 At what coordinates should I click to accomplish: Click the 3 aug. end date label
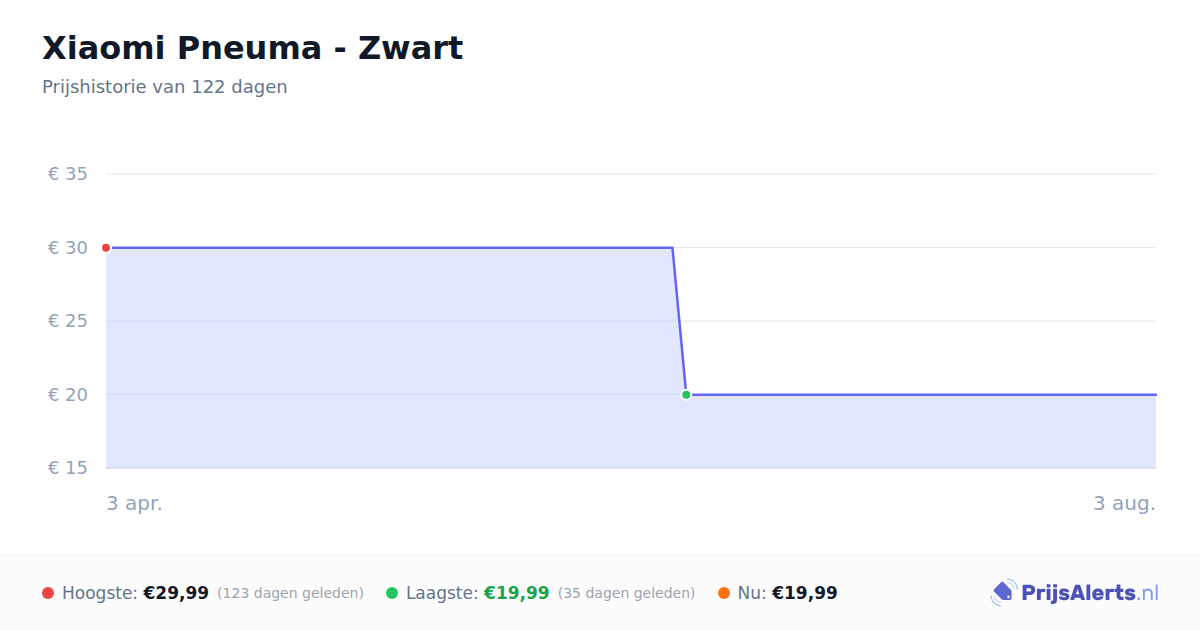click(1125, 504)
